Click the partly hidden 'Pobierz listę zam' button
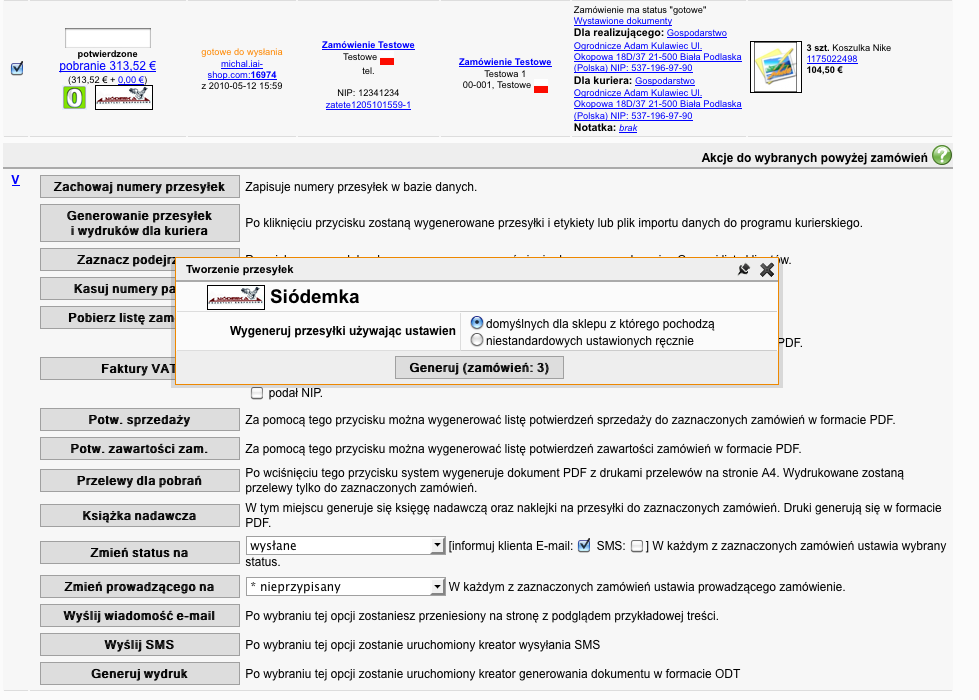Viewport: 979px width, 700px height. tap(106, 317)
